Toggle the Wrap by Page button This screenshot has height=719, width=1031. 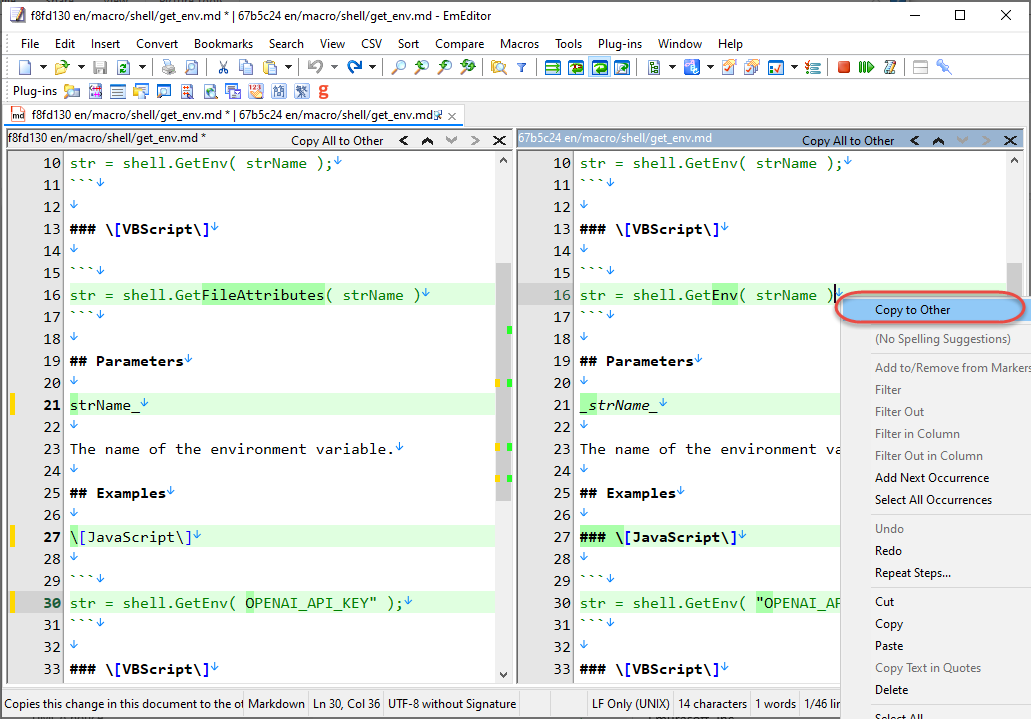pos(622,67)
